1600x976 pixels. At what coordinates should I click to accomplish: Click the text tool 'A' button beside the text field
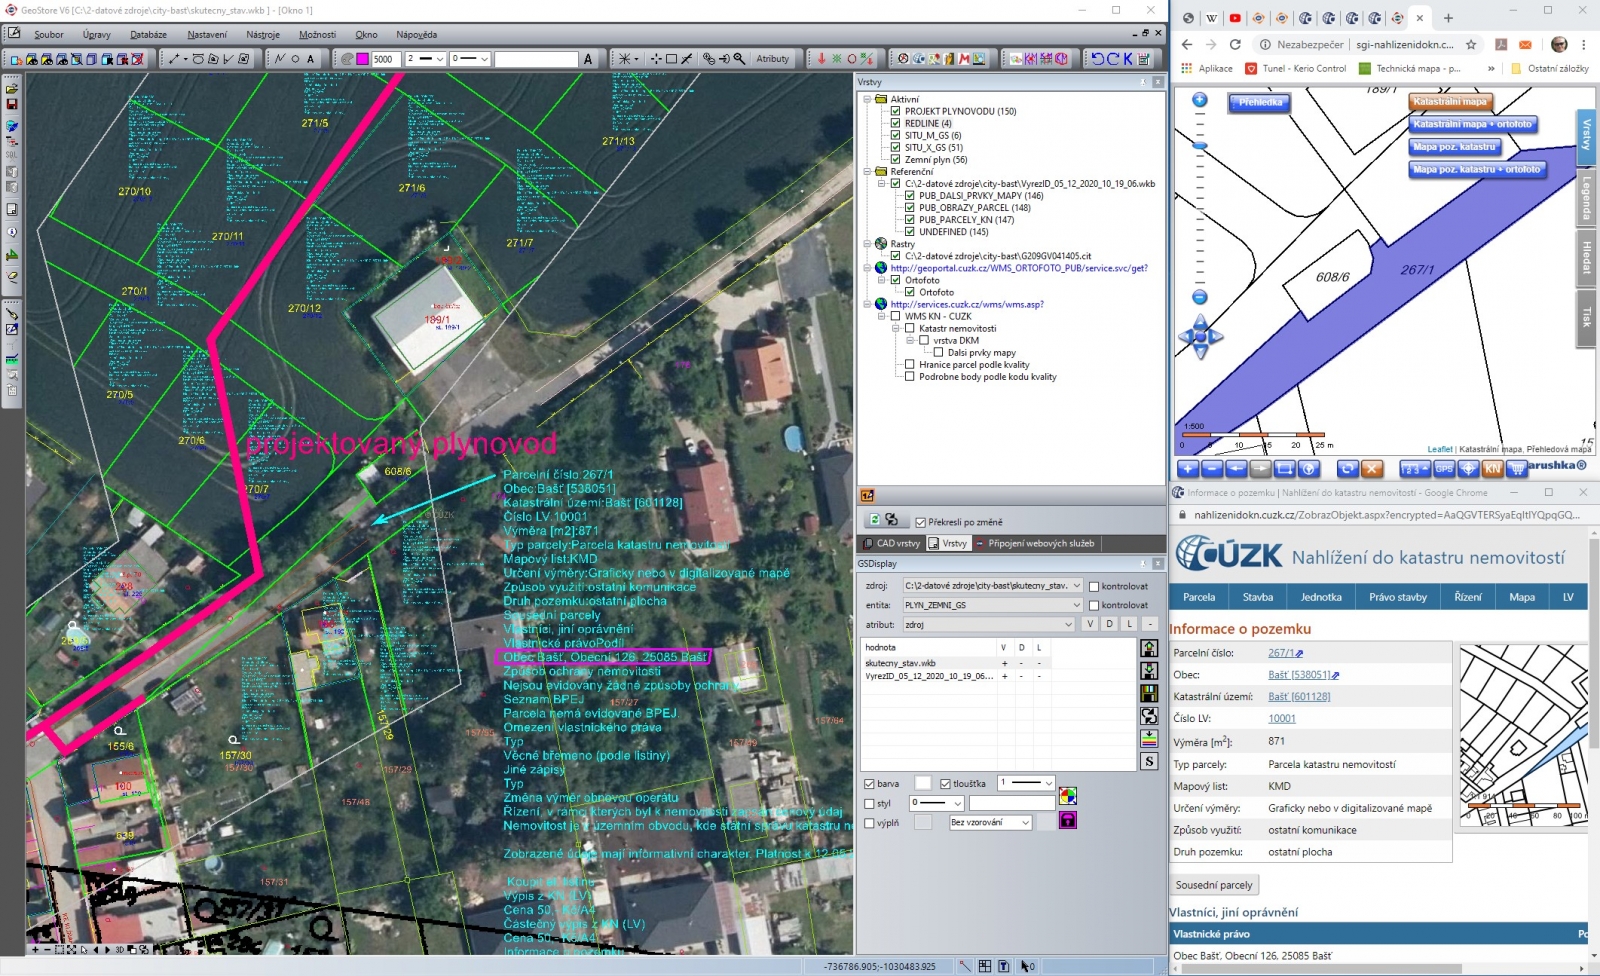click(x=588, y=59)
